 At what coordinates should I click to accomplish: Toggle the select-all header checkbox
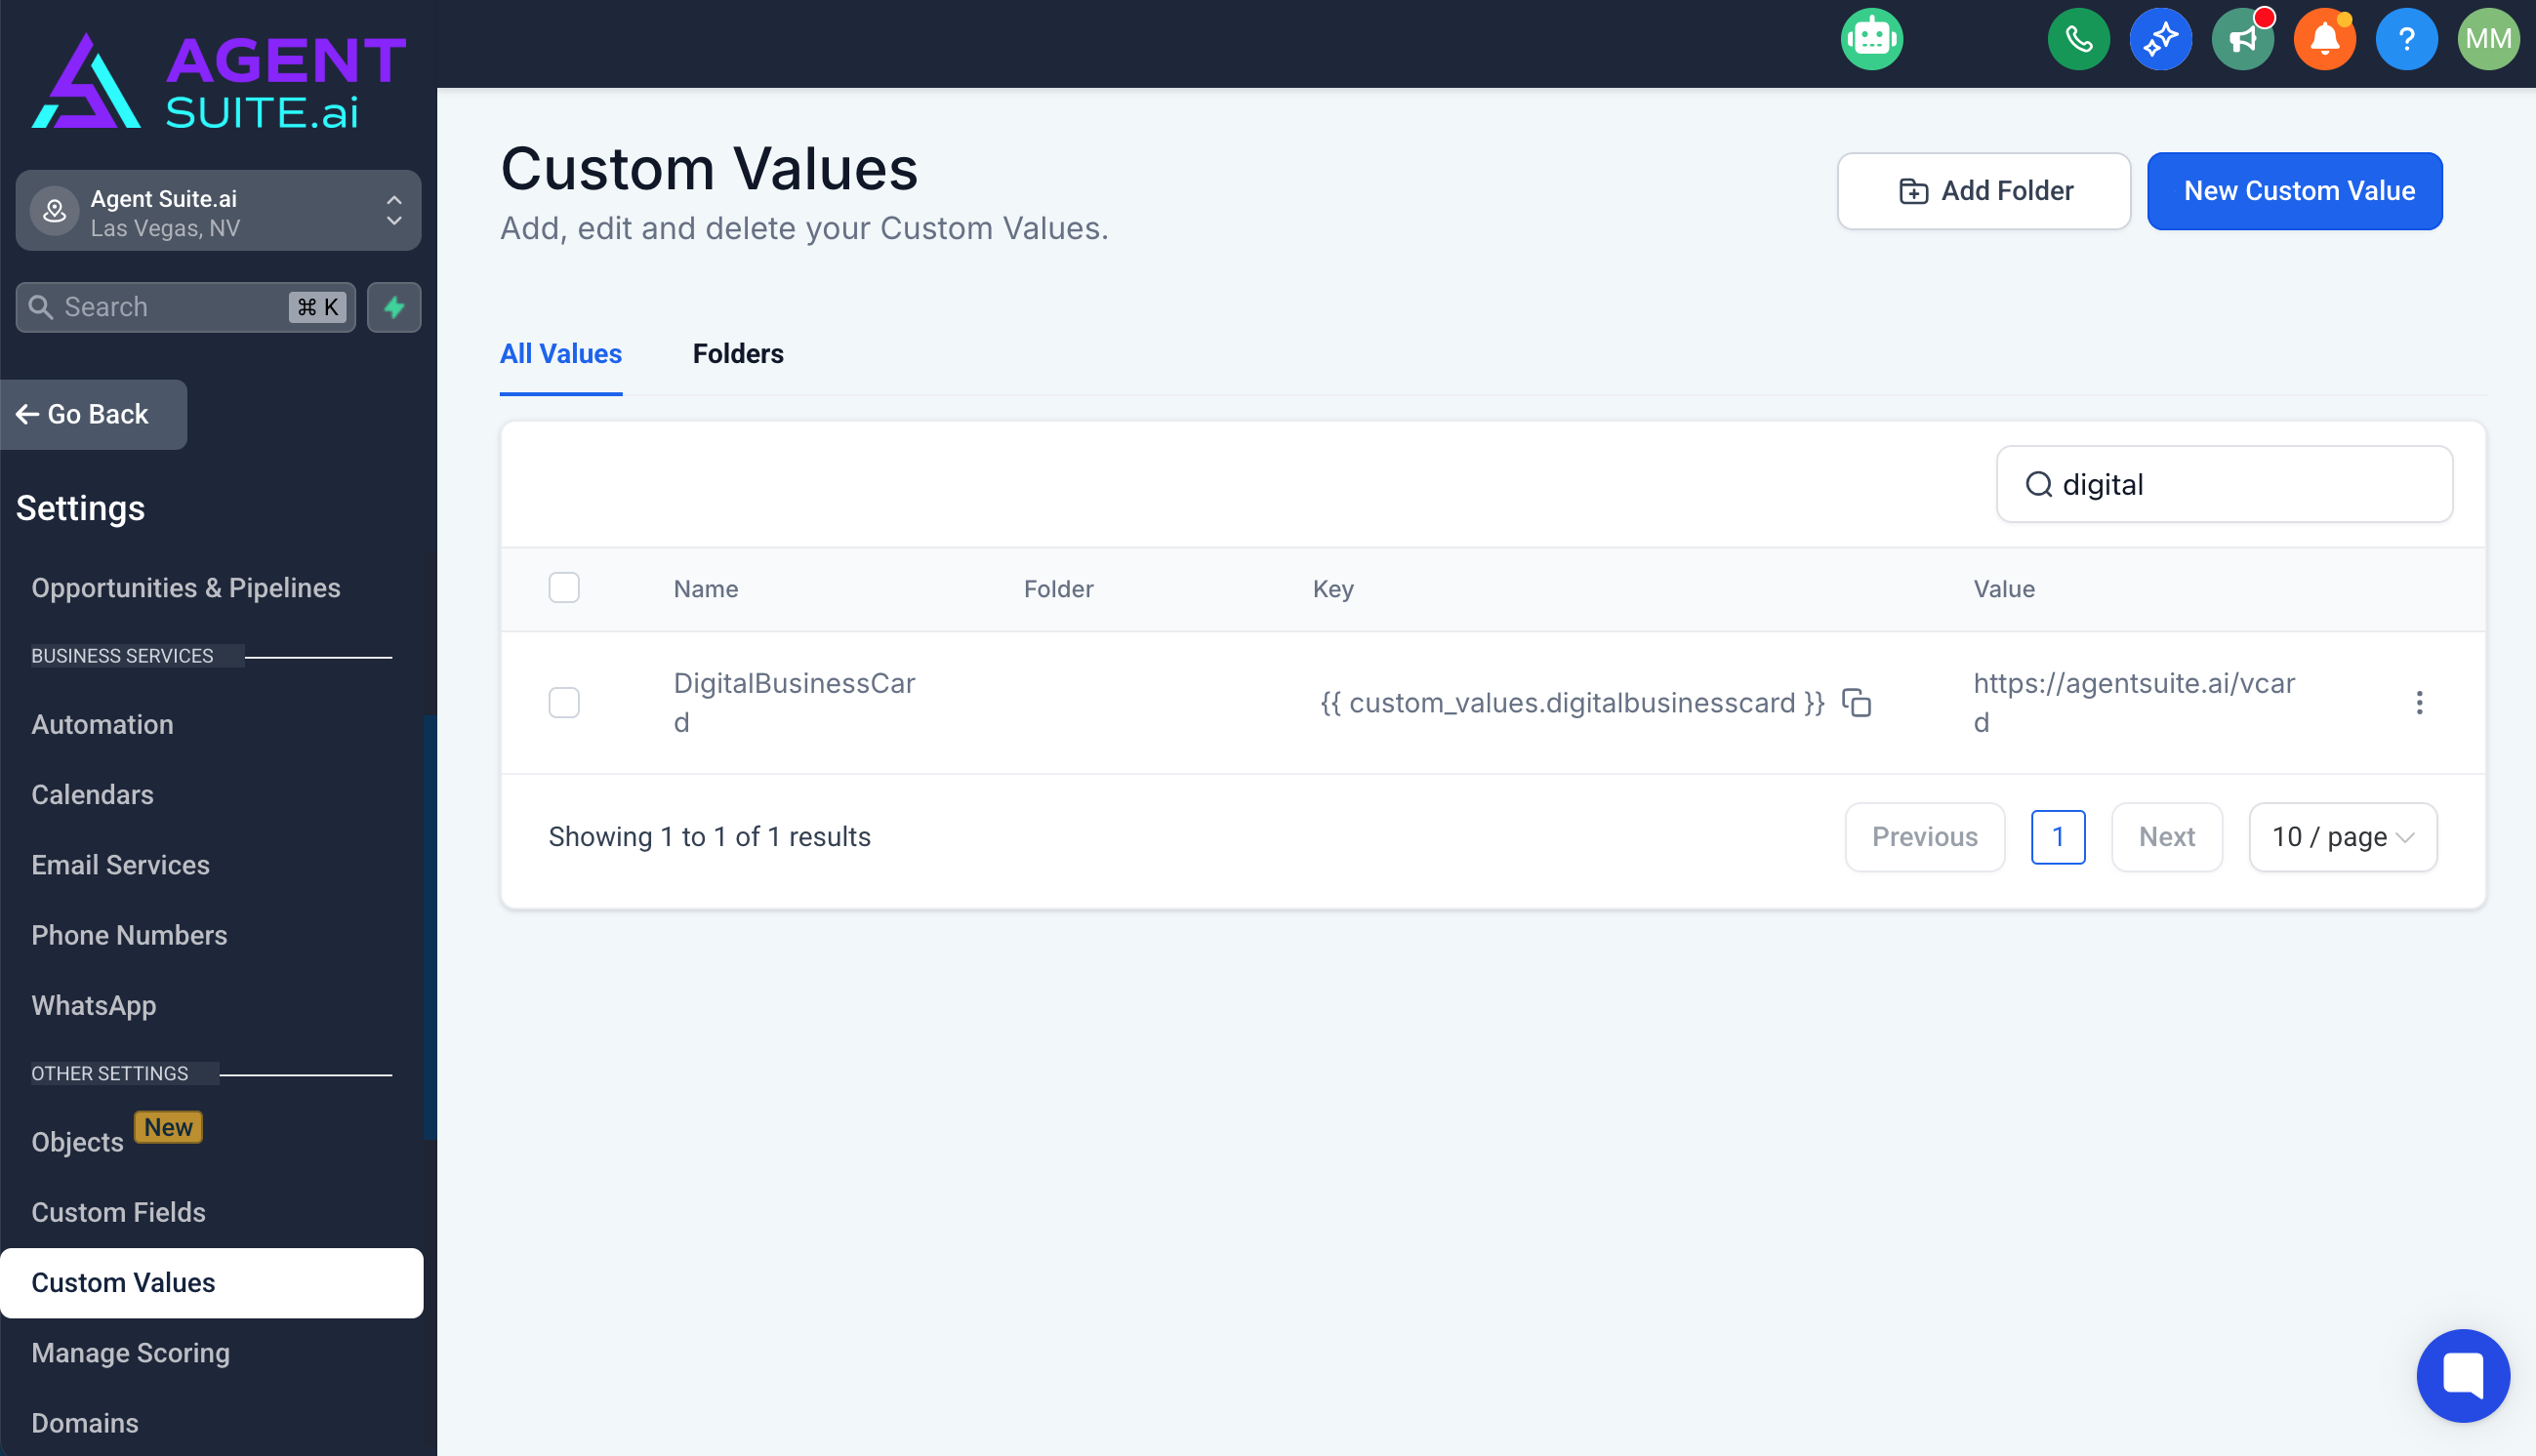[x=564, y=588]
